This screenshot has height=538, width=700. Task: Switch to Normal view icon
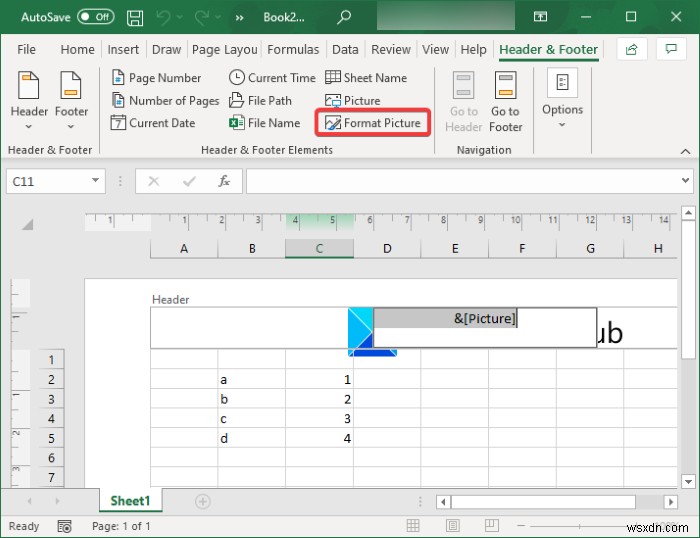413,525
